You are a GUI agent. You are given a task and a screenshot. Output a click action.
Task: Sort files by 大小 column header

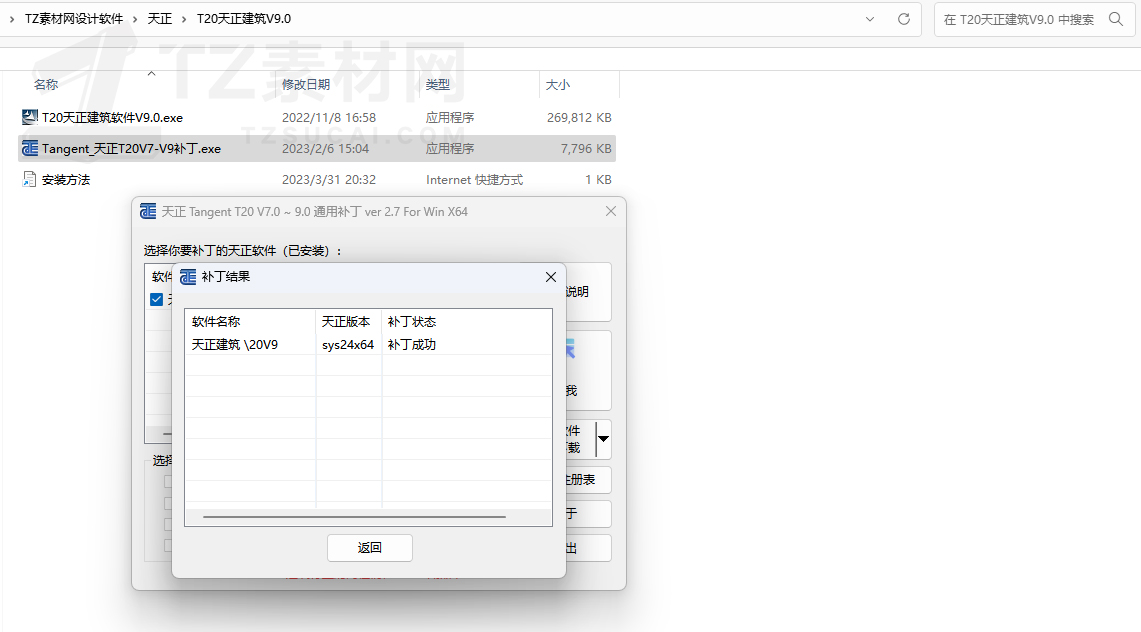pyautogui.click(x=557, y=84)
